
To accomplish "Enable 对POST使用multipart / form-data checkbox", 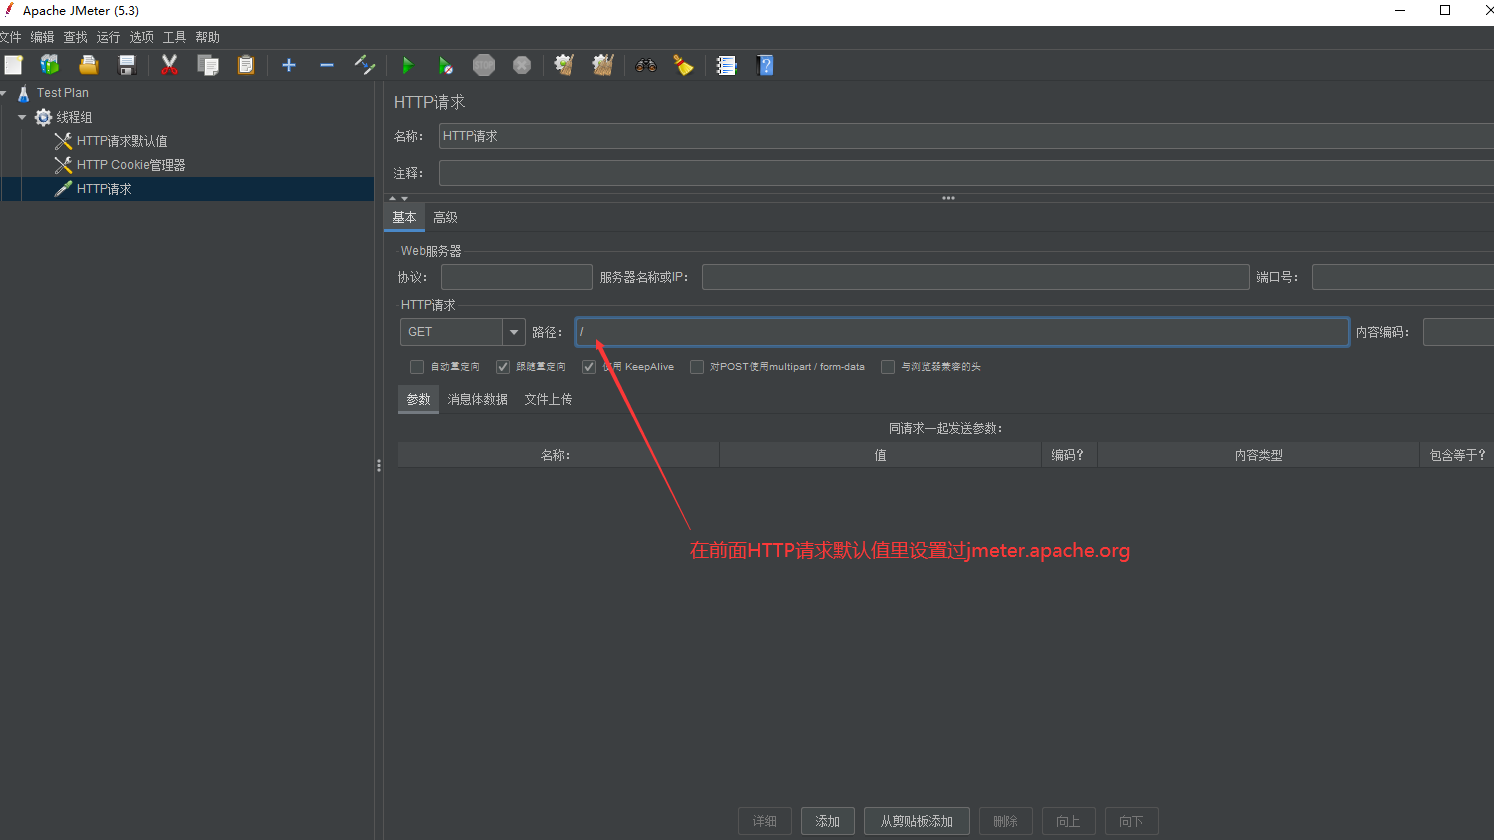I will pos(697,367).
